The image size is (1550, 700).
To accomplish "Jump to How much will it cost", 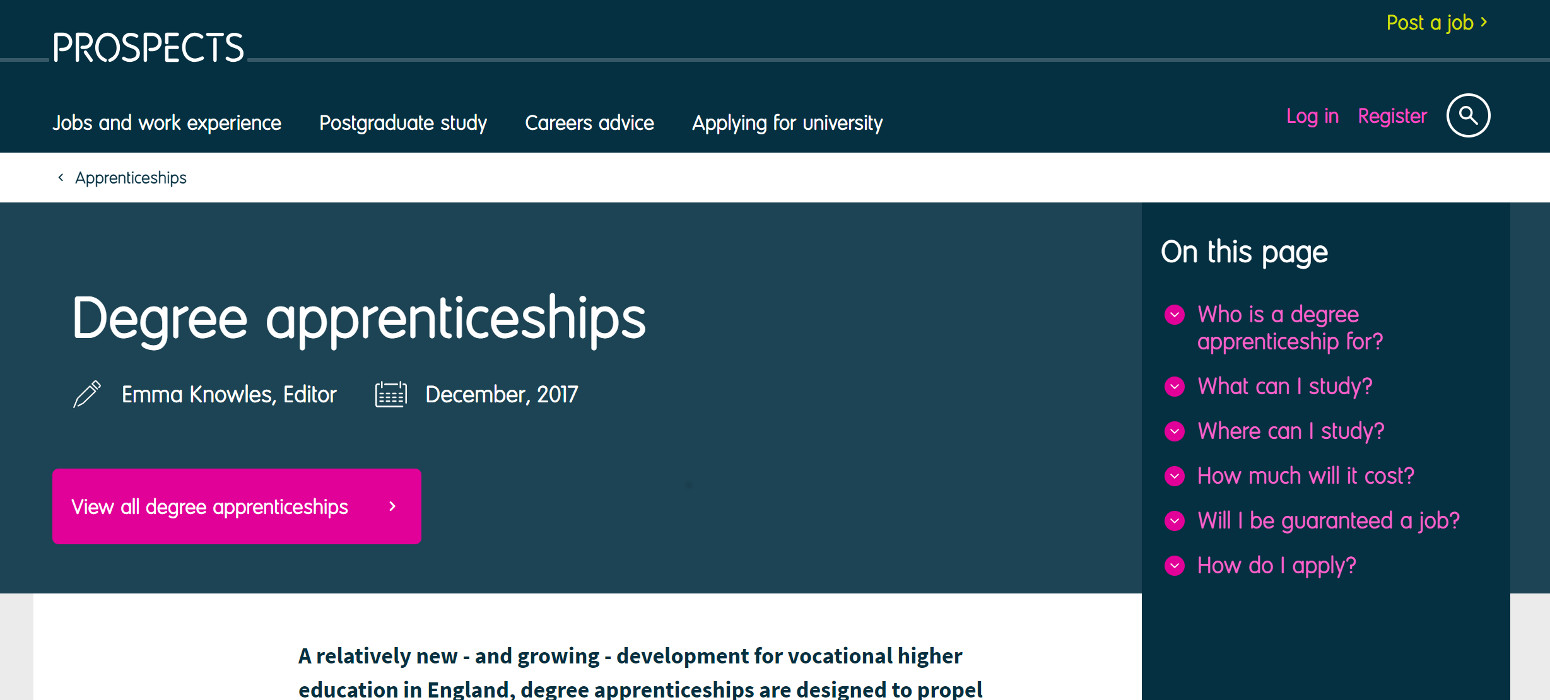I will click(x=1306, y=476).
